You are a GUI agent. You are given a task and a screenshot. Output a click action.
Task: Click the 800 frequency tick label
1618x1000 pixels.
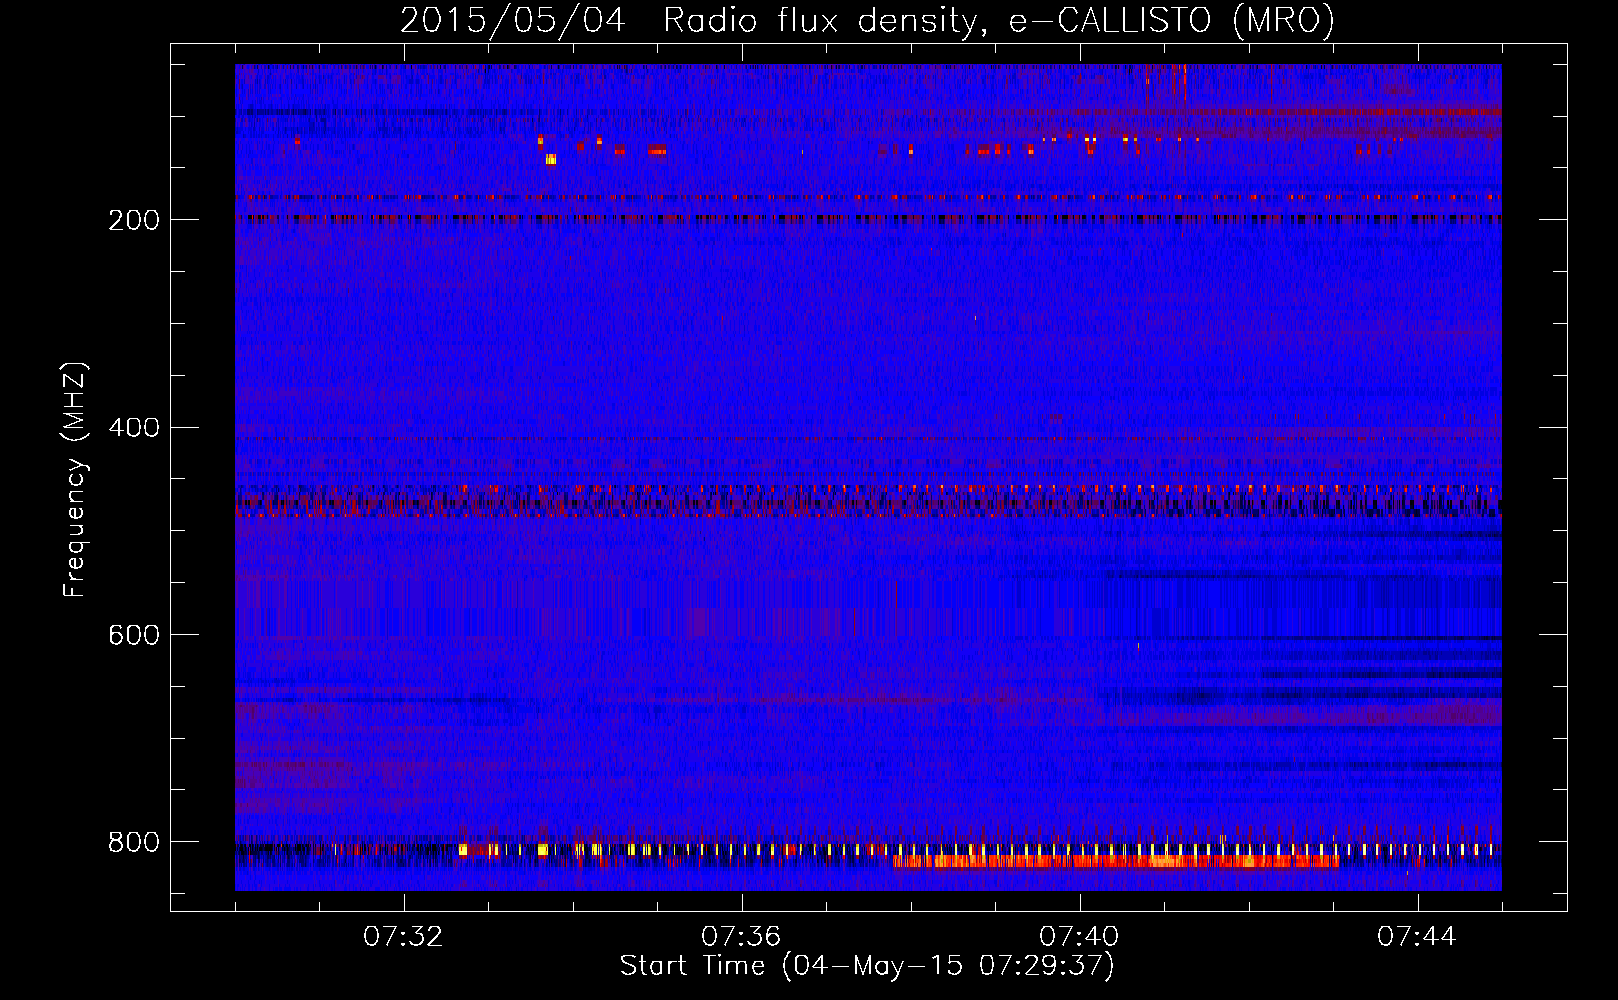tap(133, 842)
